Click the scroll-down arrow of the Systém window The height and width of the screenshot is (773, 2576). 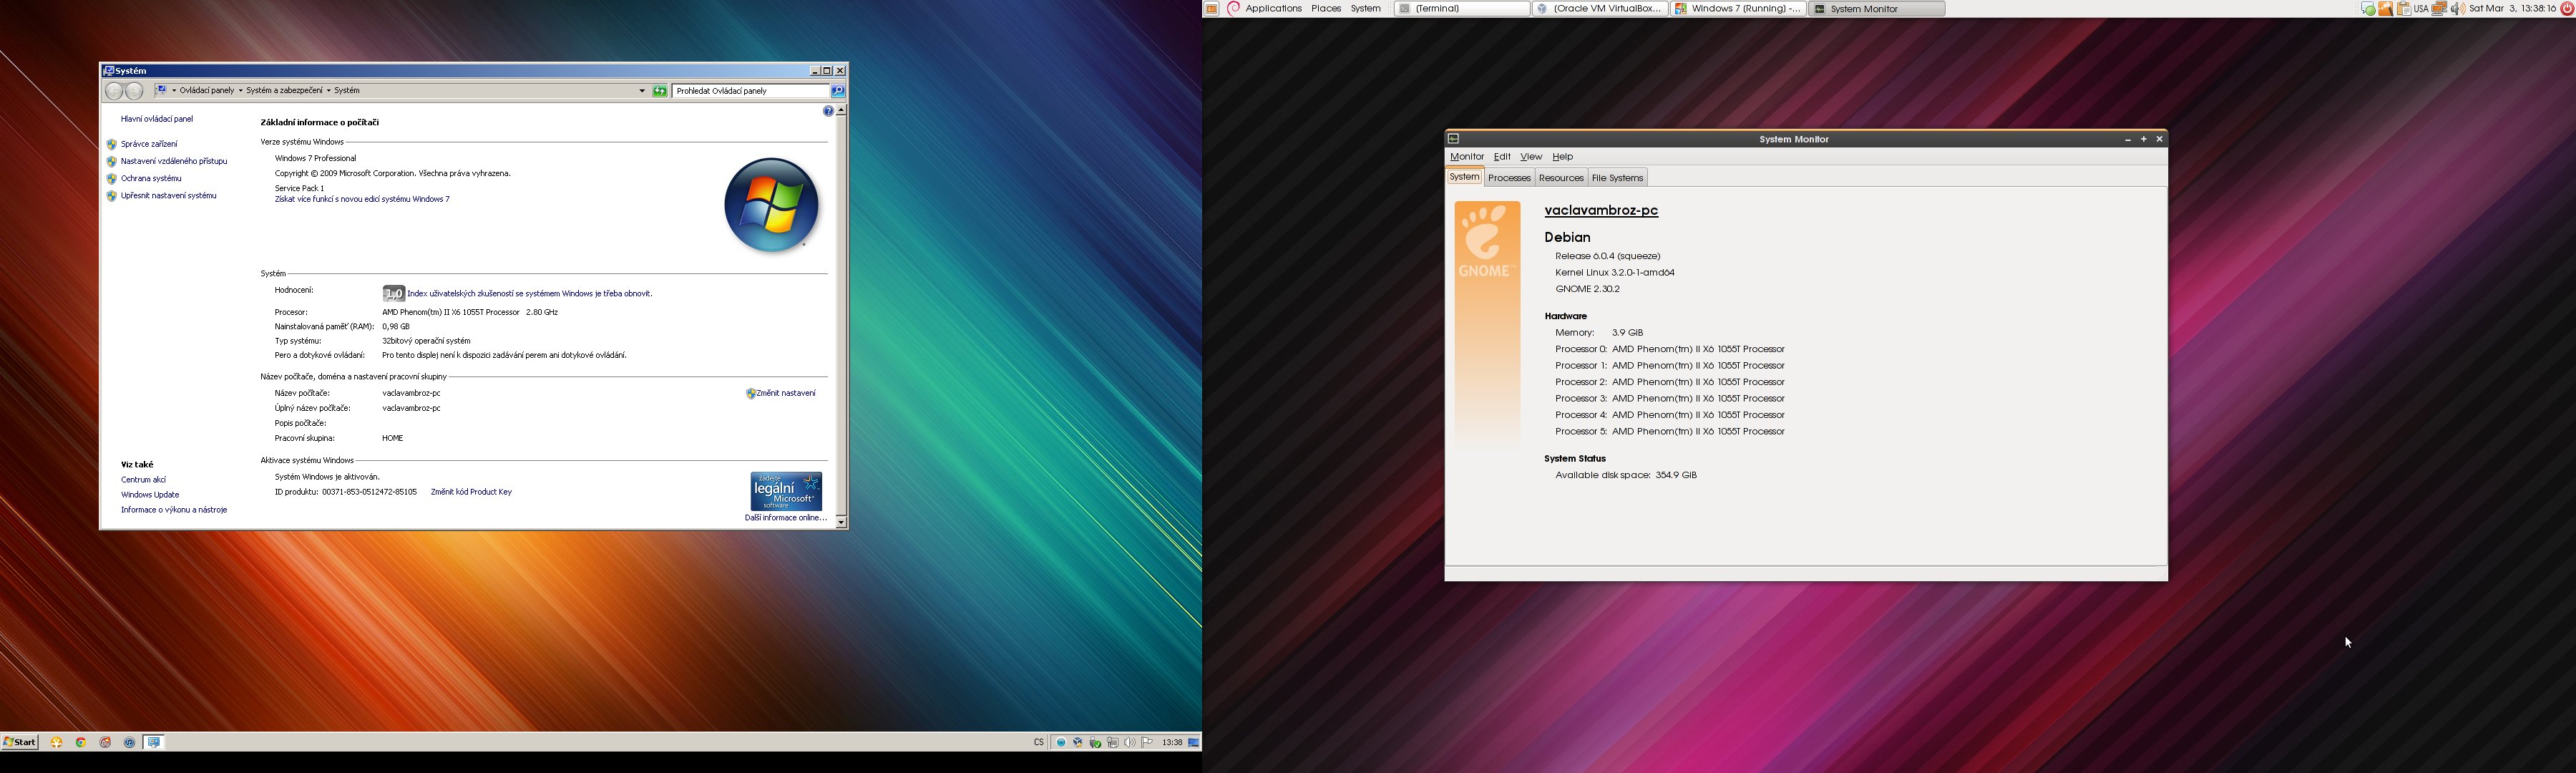(x=841, y=522)
